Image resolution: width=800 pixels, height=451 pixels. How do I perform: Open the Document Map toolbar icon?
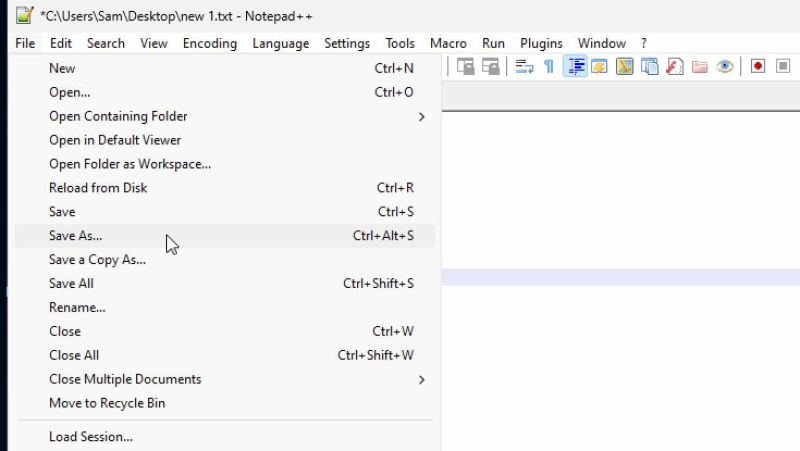624,67
